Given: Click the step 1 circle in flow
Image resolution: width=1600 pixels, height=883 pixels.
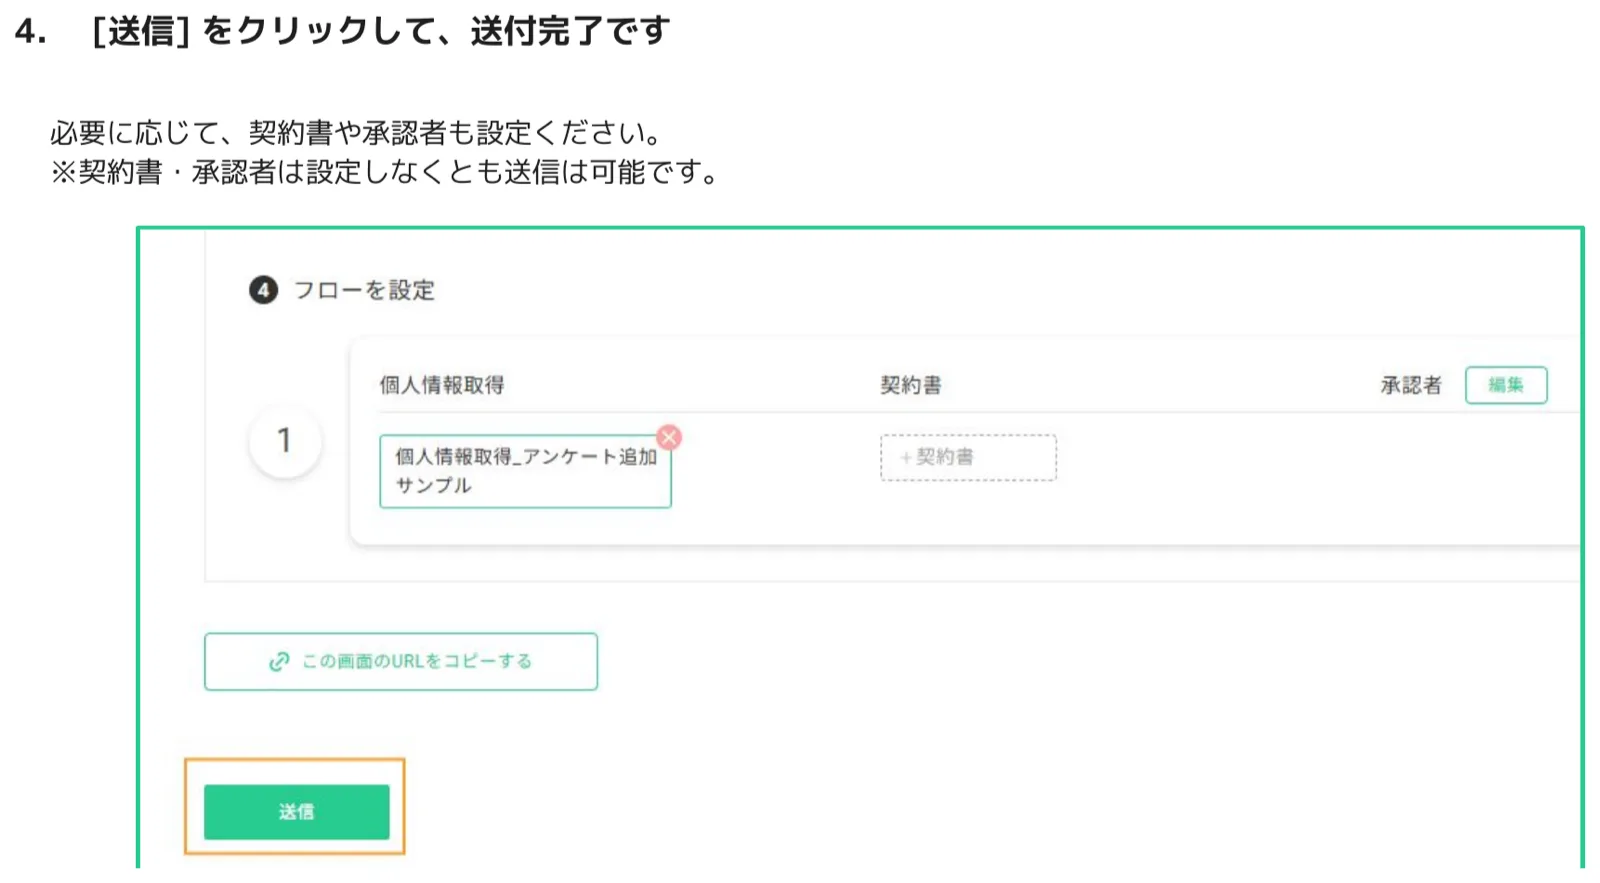Looking at the screenshot, I should [285, 440].
